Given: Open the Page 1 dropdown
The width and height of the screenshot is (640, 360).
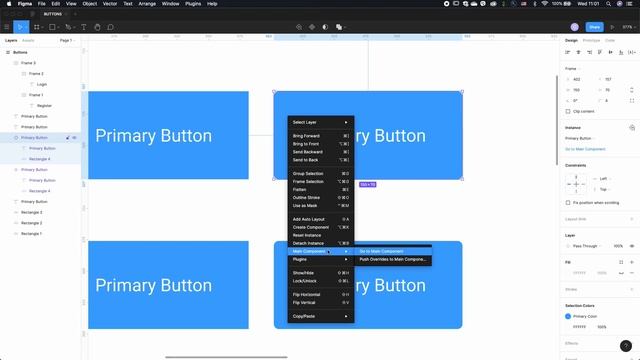Looking at the screenshot, I should pos(67,40).
